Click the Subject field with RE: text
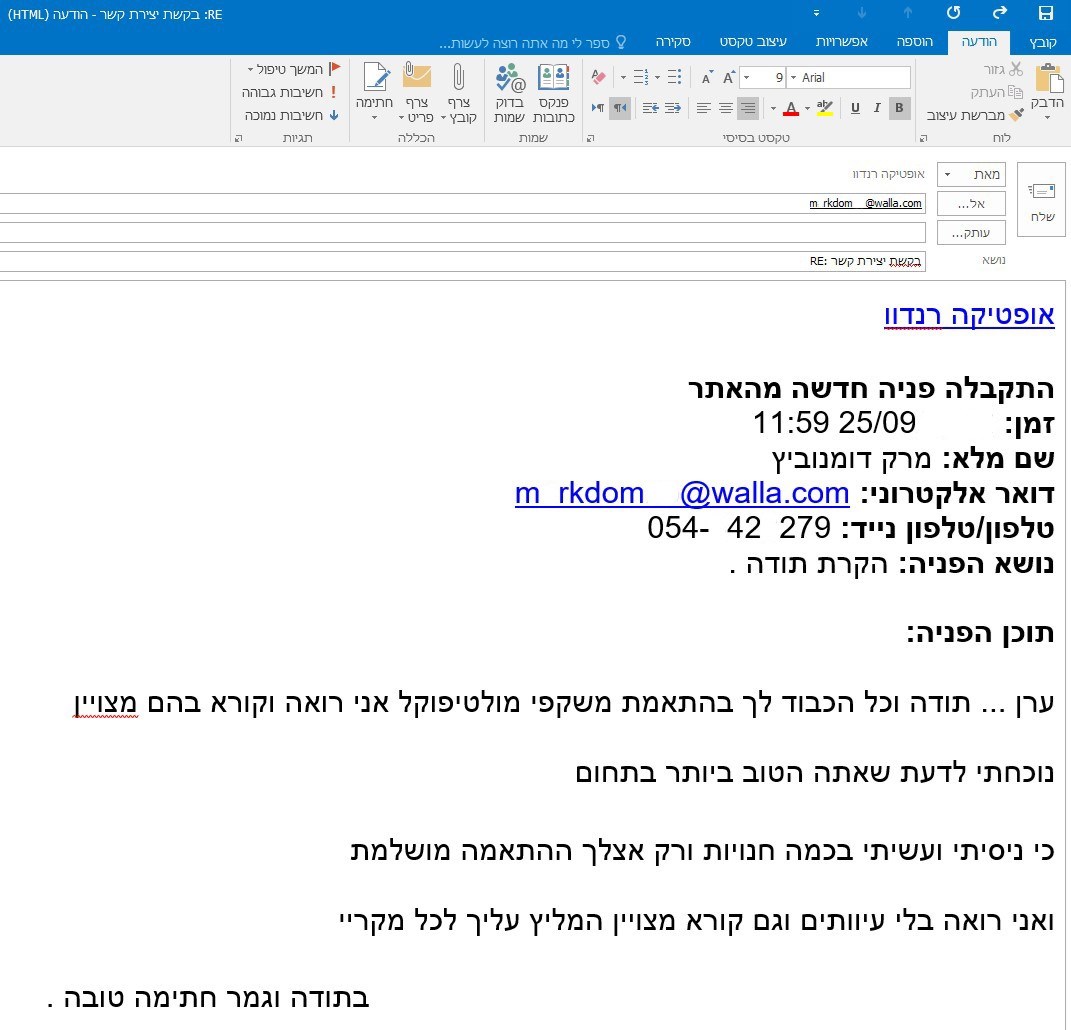This screenshot has height=1030, width=1071. (462, 261)
